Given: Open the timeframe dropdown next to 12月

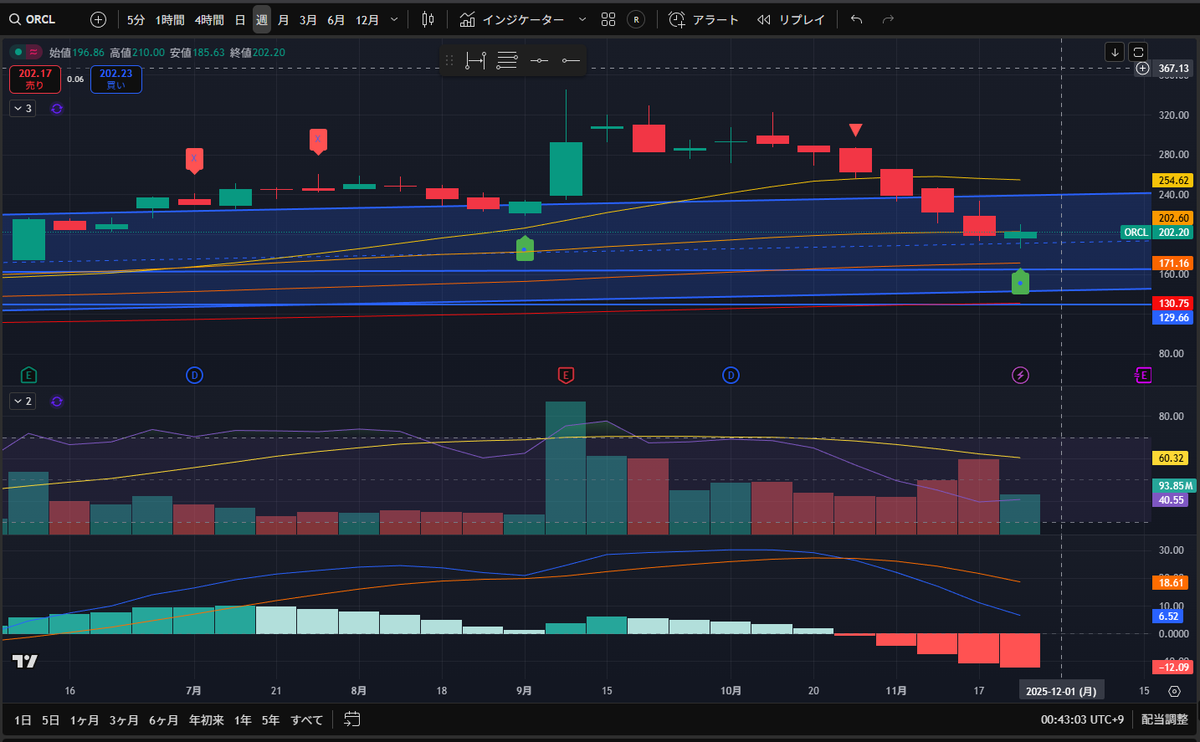Looking at the screenshot, I should (394, 19).
